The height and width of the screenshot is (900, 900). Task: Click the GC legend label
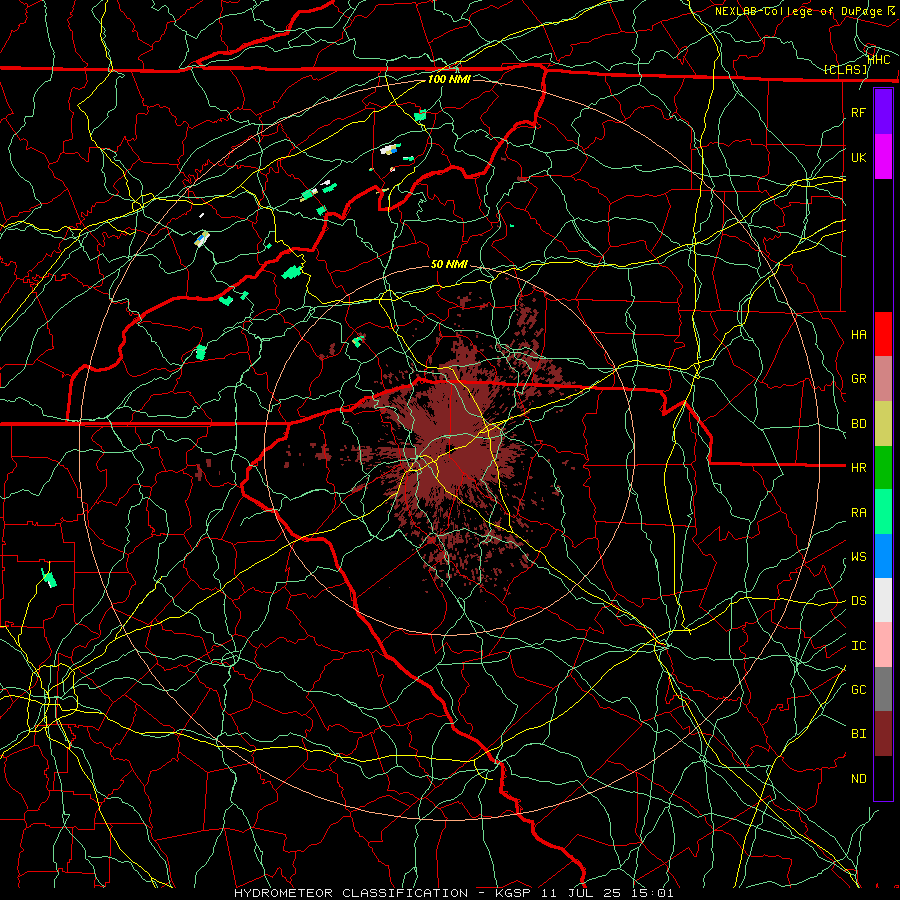coord(859,690)
